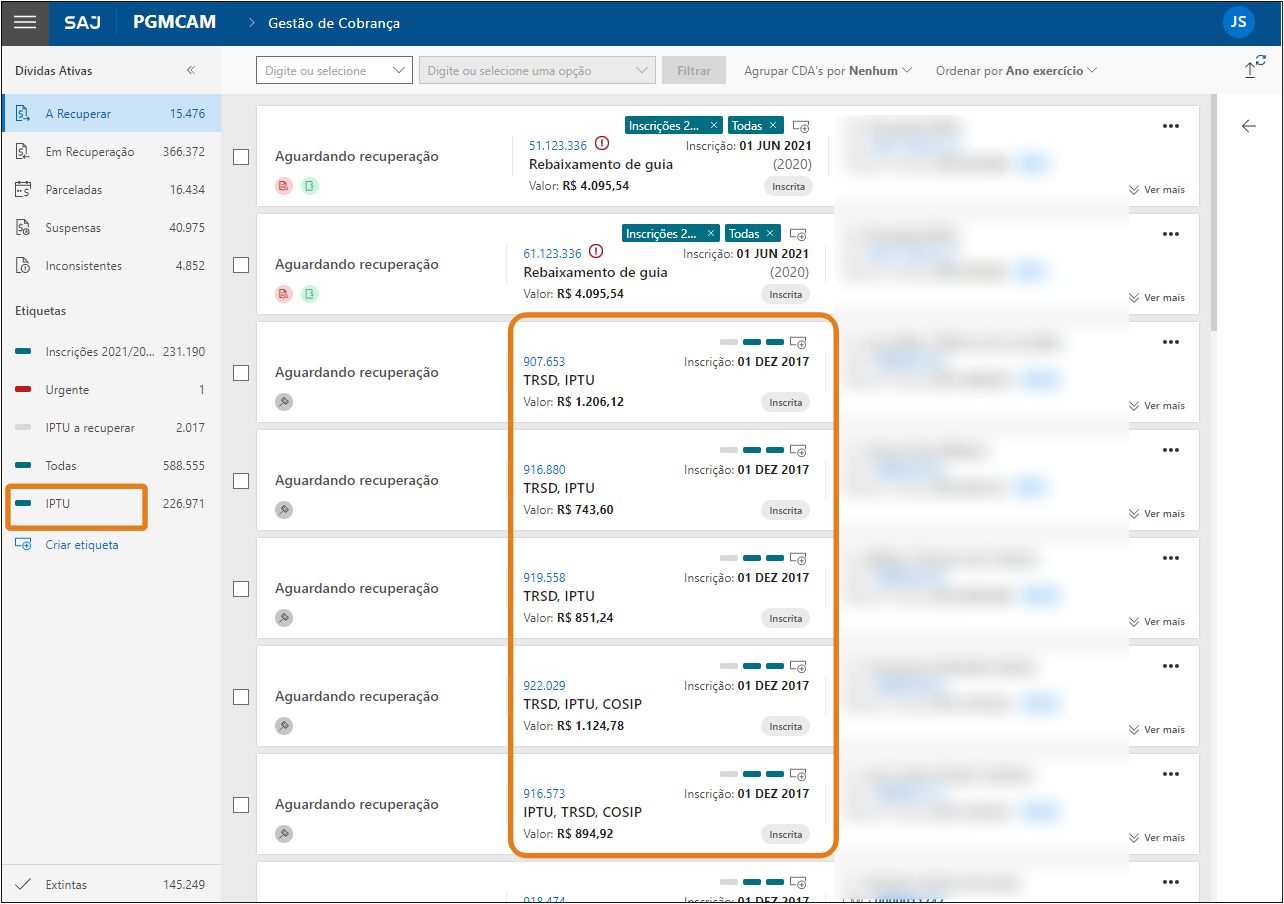Viewport: 1284px width, 904px height.
Task: Open the first 'Digite ou selecione' dropdown
Action: [334, 70]
